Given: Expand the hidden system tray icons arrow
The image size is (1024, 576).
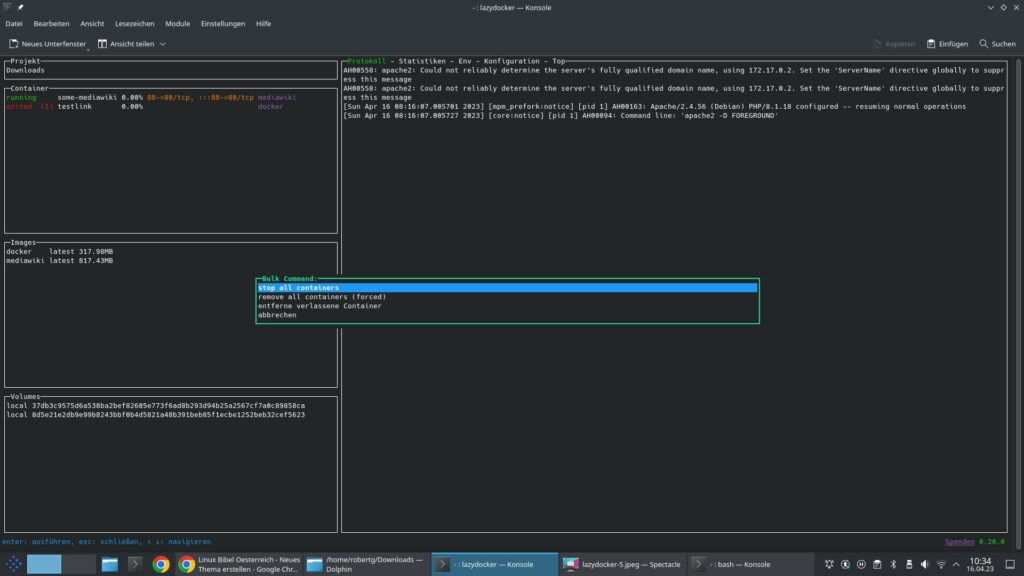Looking at the screenshot, I should (x=956, y=564).
